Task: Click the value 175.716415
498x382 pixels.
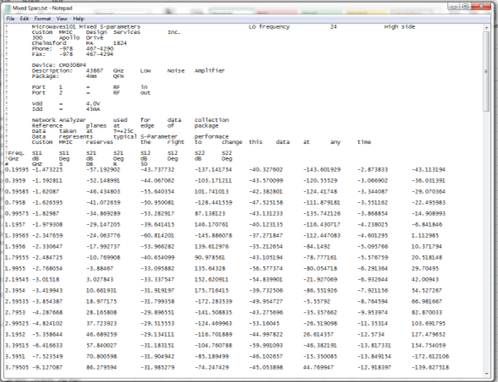Action: click(211, 291)
